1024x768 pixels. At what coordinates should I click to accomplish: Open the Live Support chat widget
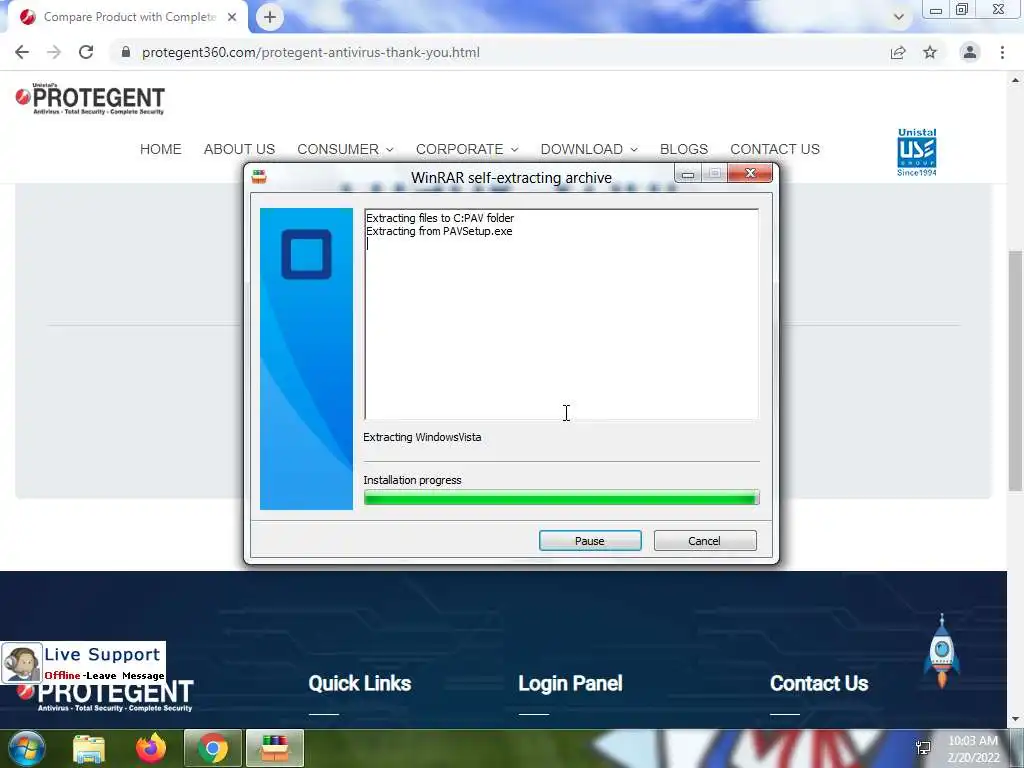coord(83,663)
